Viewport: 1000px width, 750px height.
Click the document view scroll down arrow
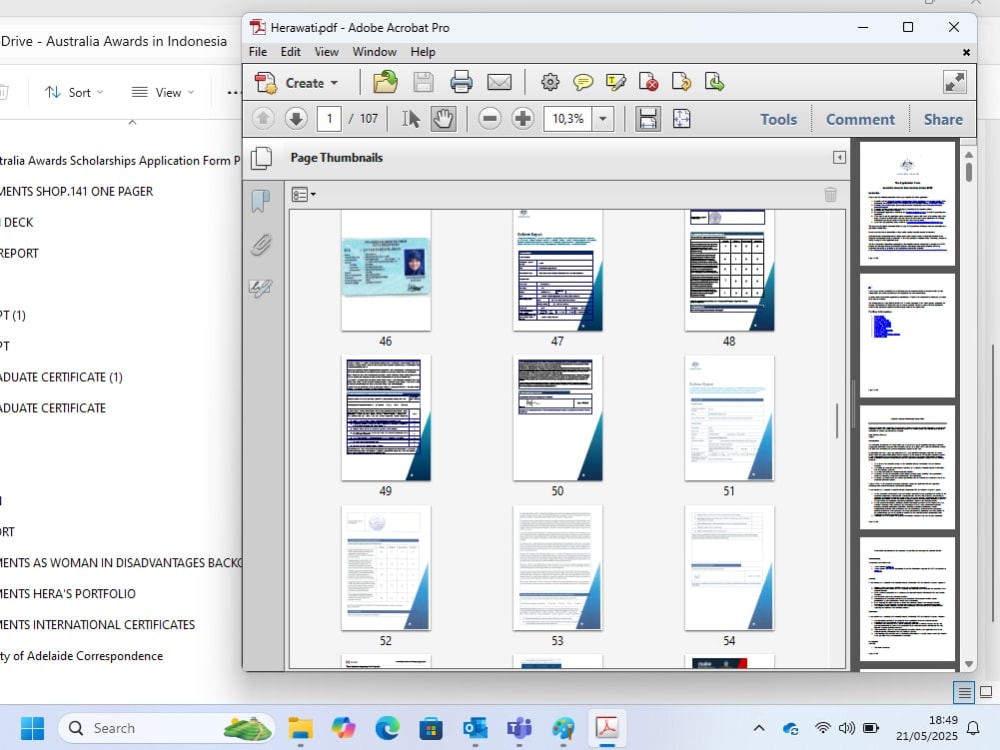(969, 664)
